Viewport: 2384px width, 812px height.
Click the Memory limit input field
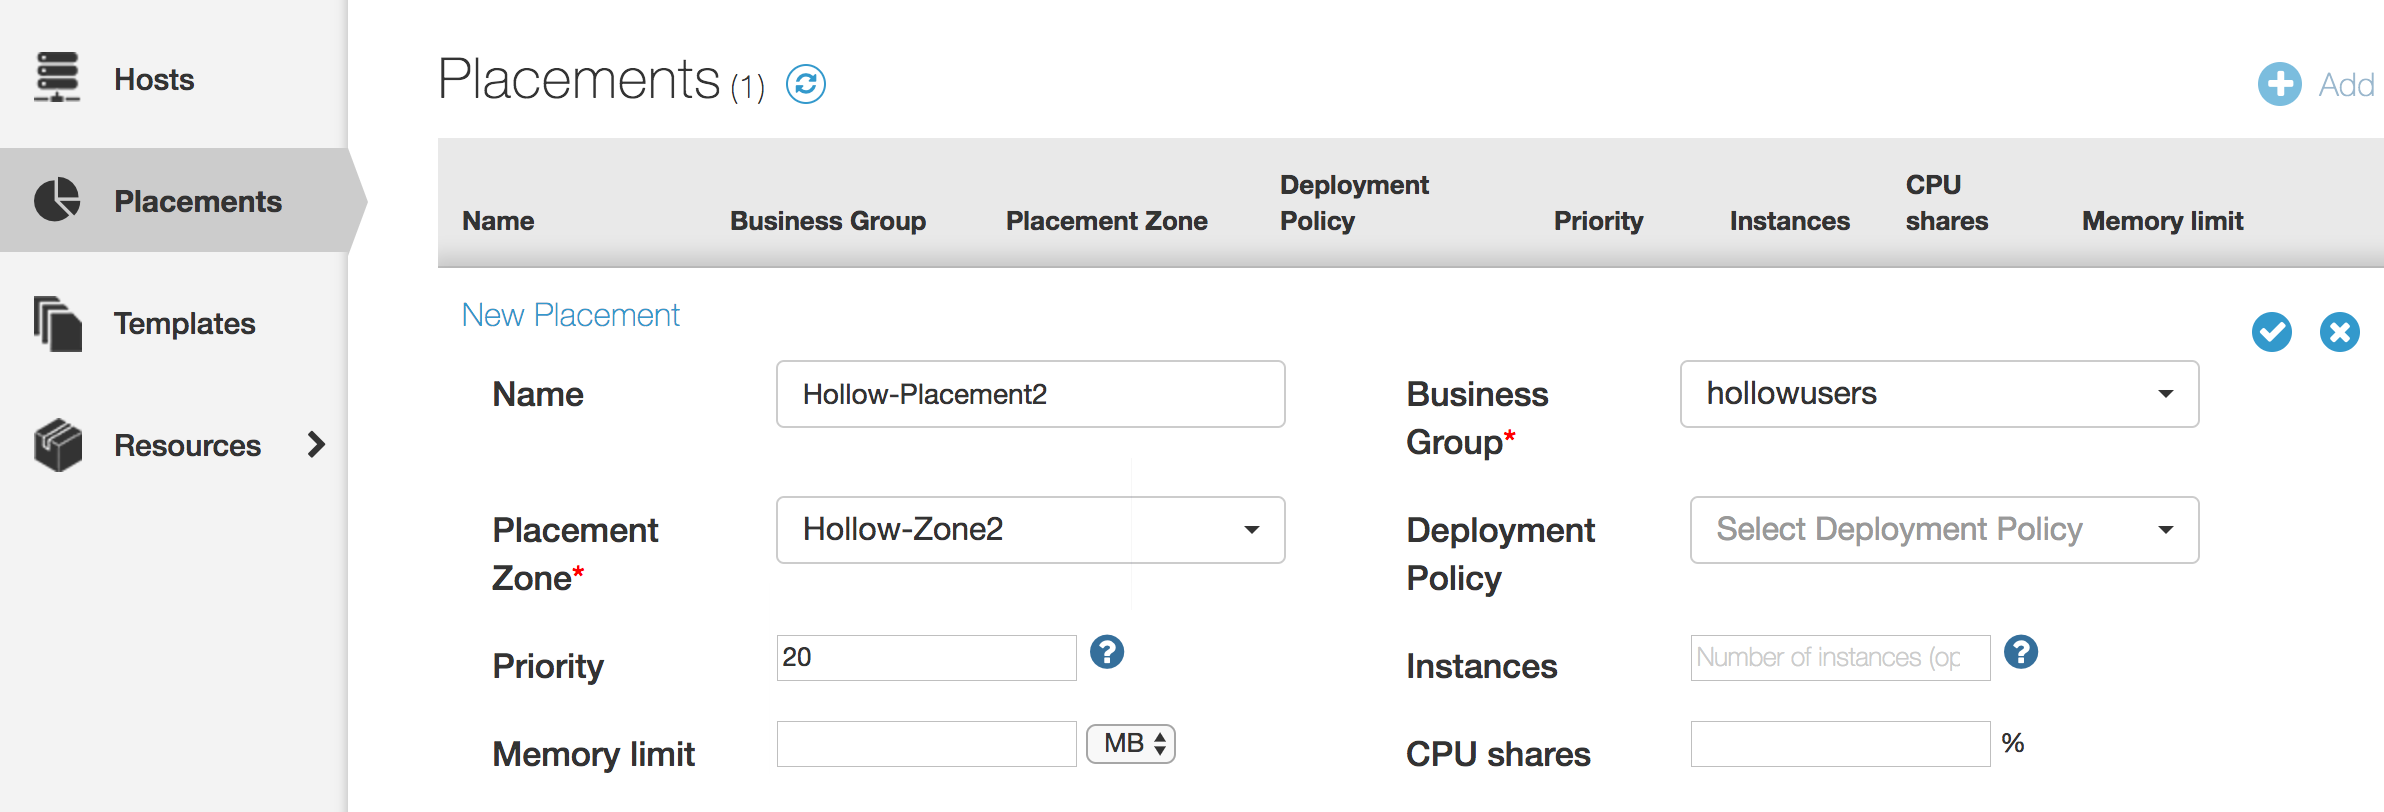(926, 744)
